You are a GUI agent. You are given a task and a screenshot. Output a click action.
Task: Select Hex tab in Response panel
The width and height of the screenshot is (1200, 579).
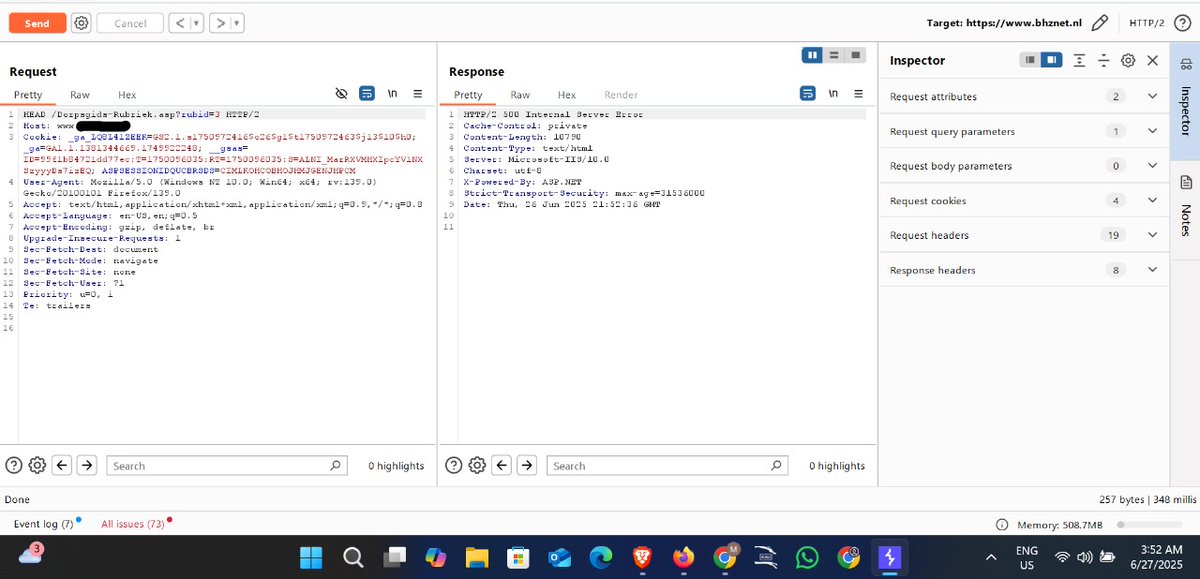tap(567, 95)
